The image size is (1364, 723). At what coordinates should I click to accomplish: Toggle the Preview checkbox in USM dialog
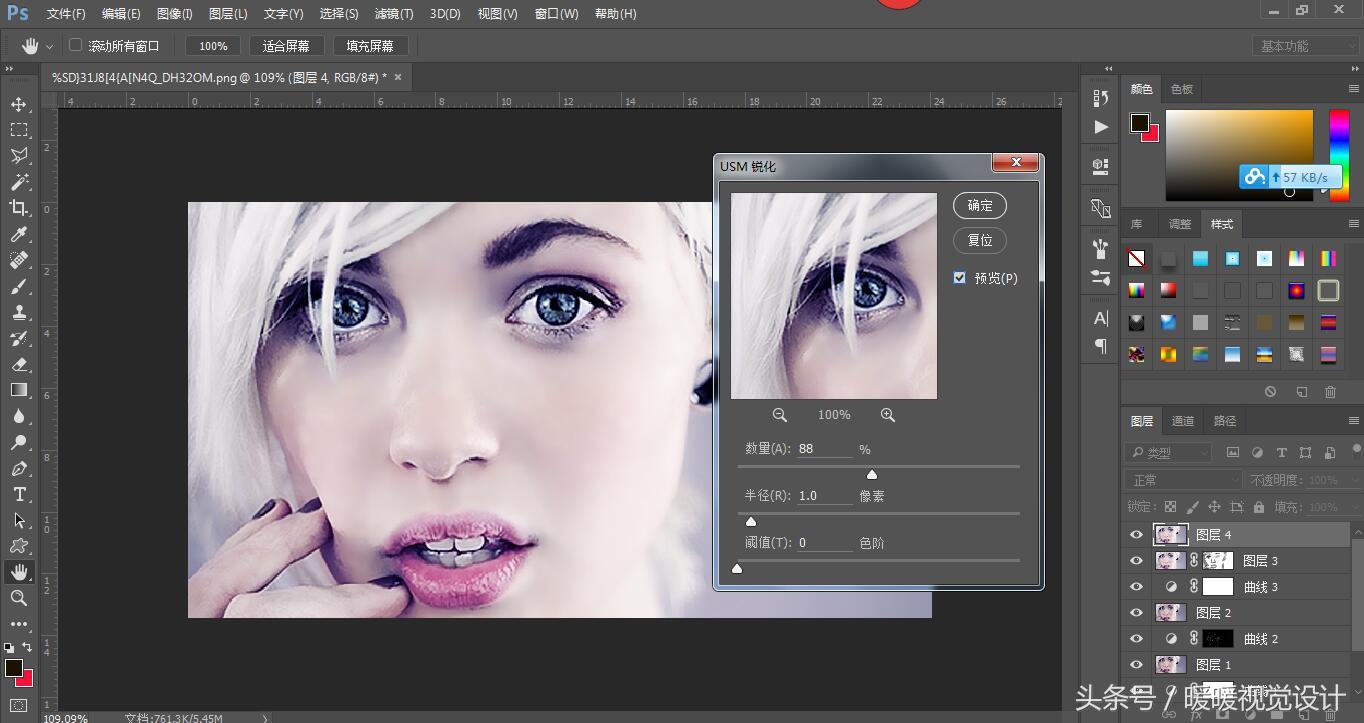tap(960, 278)
